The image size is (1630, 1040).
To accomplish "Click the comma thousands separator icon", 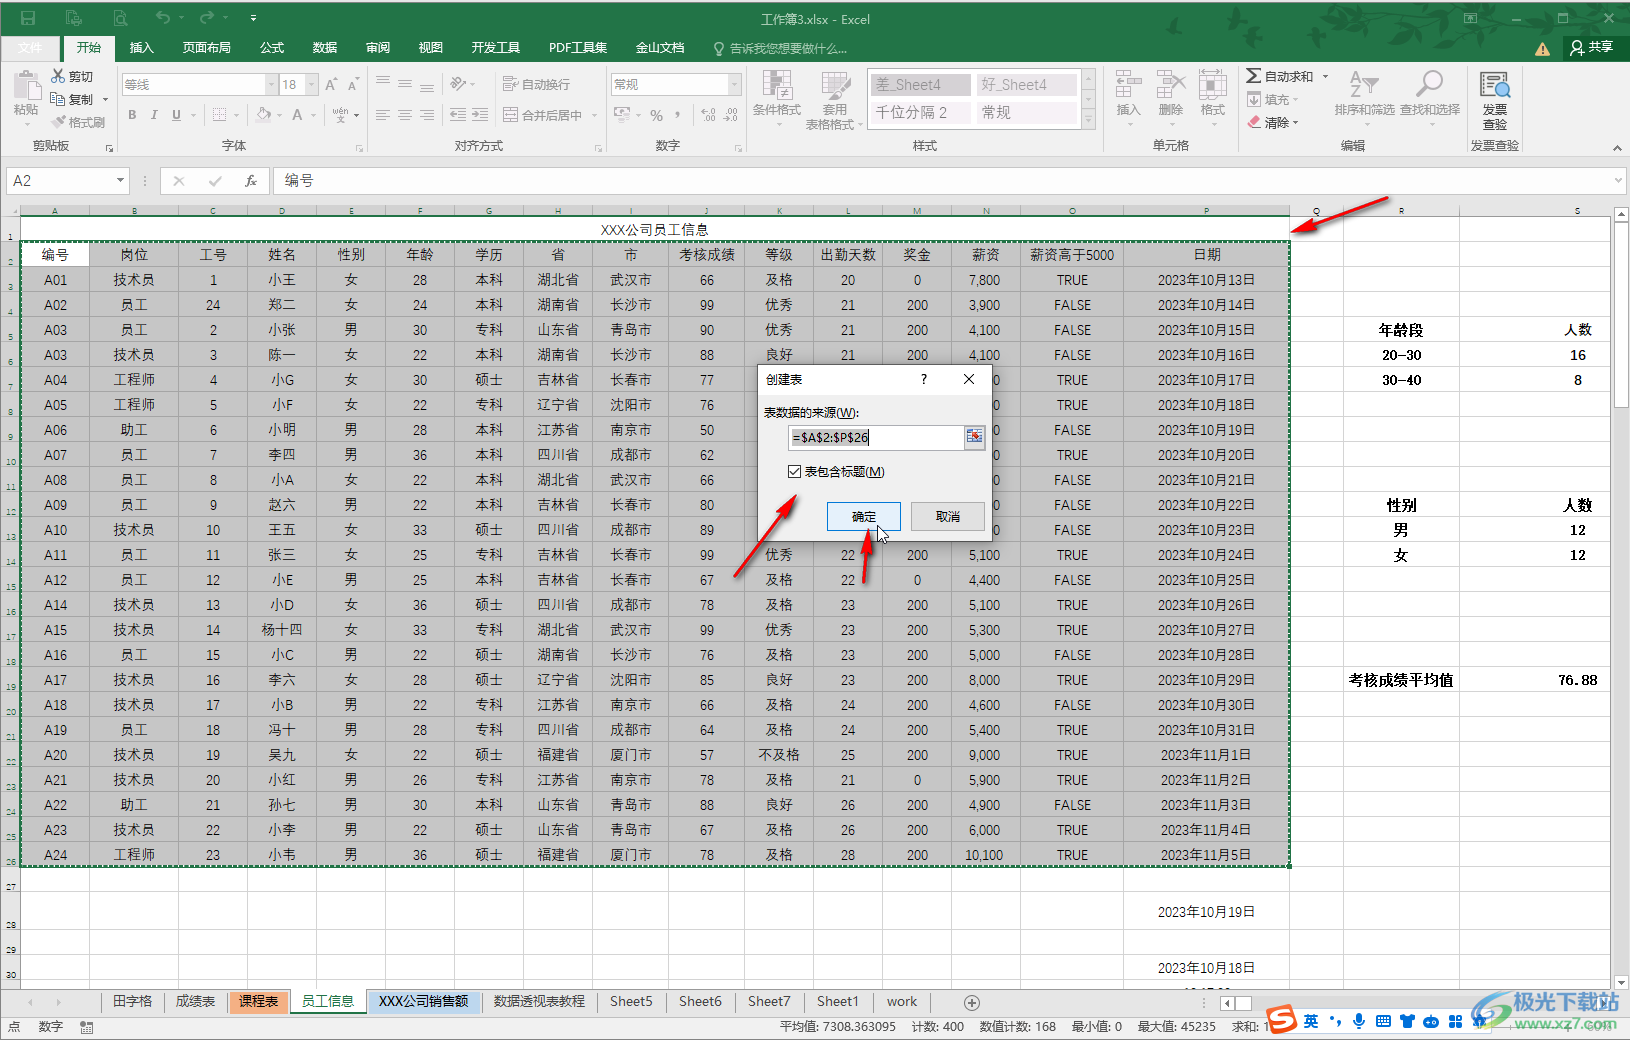I will [678, 115].
